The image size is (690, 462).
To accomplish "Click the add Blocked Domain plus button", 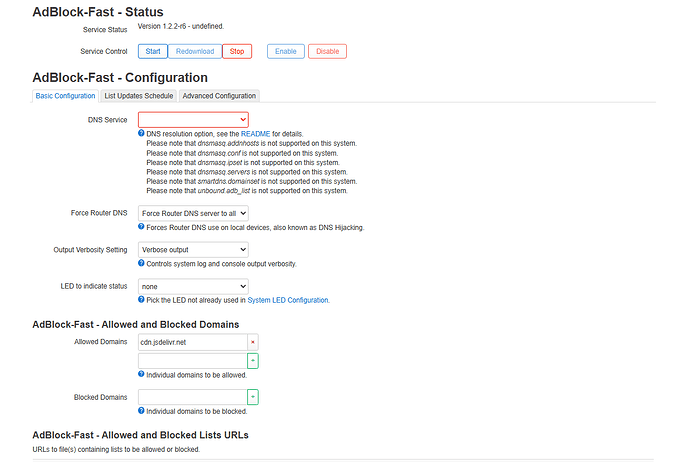I will pos(253,397).
